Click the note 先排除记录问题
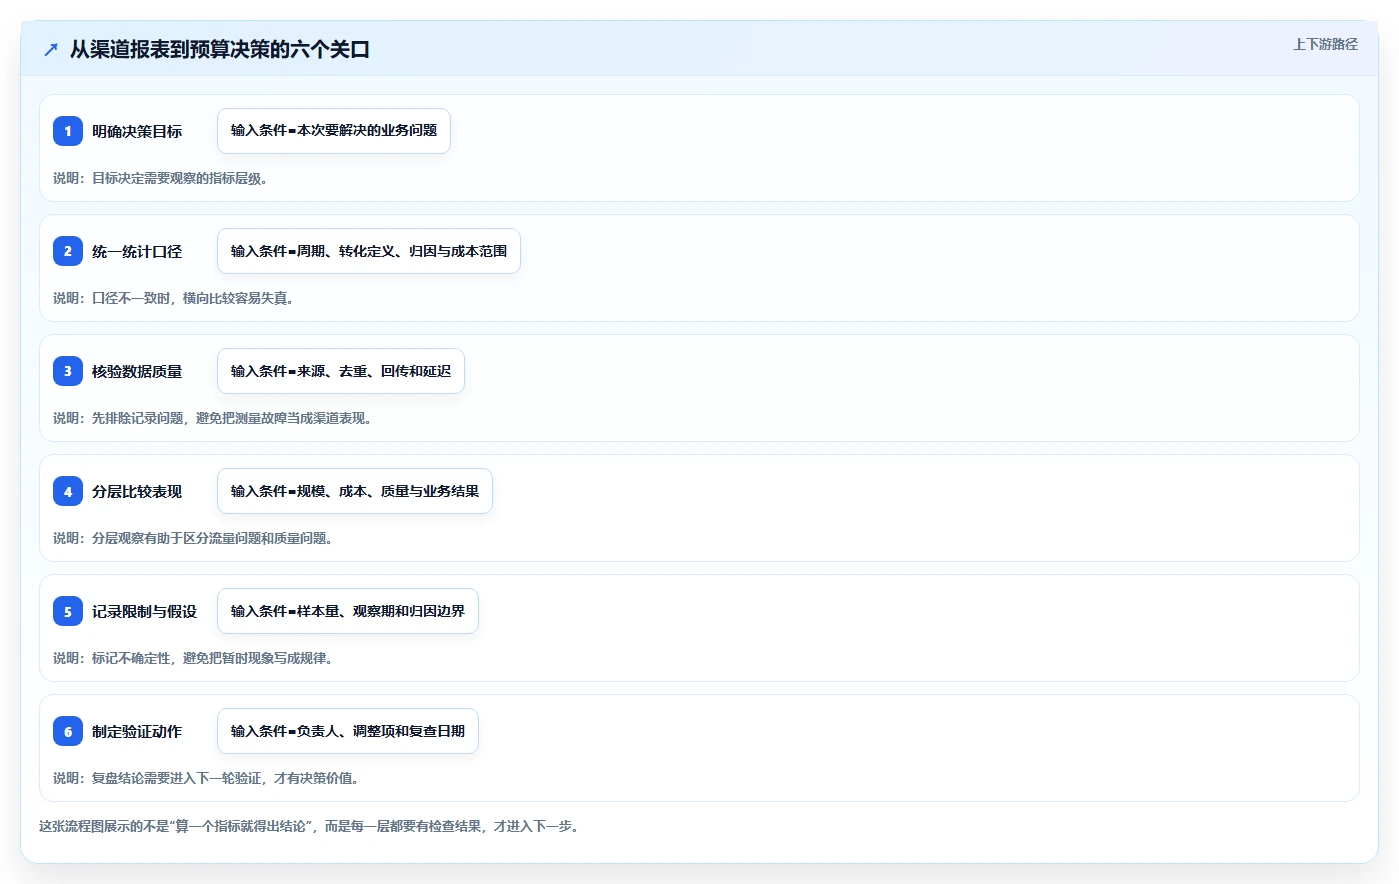 213,418
